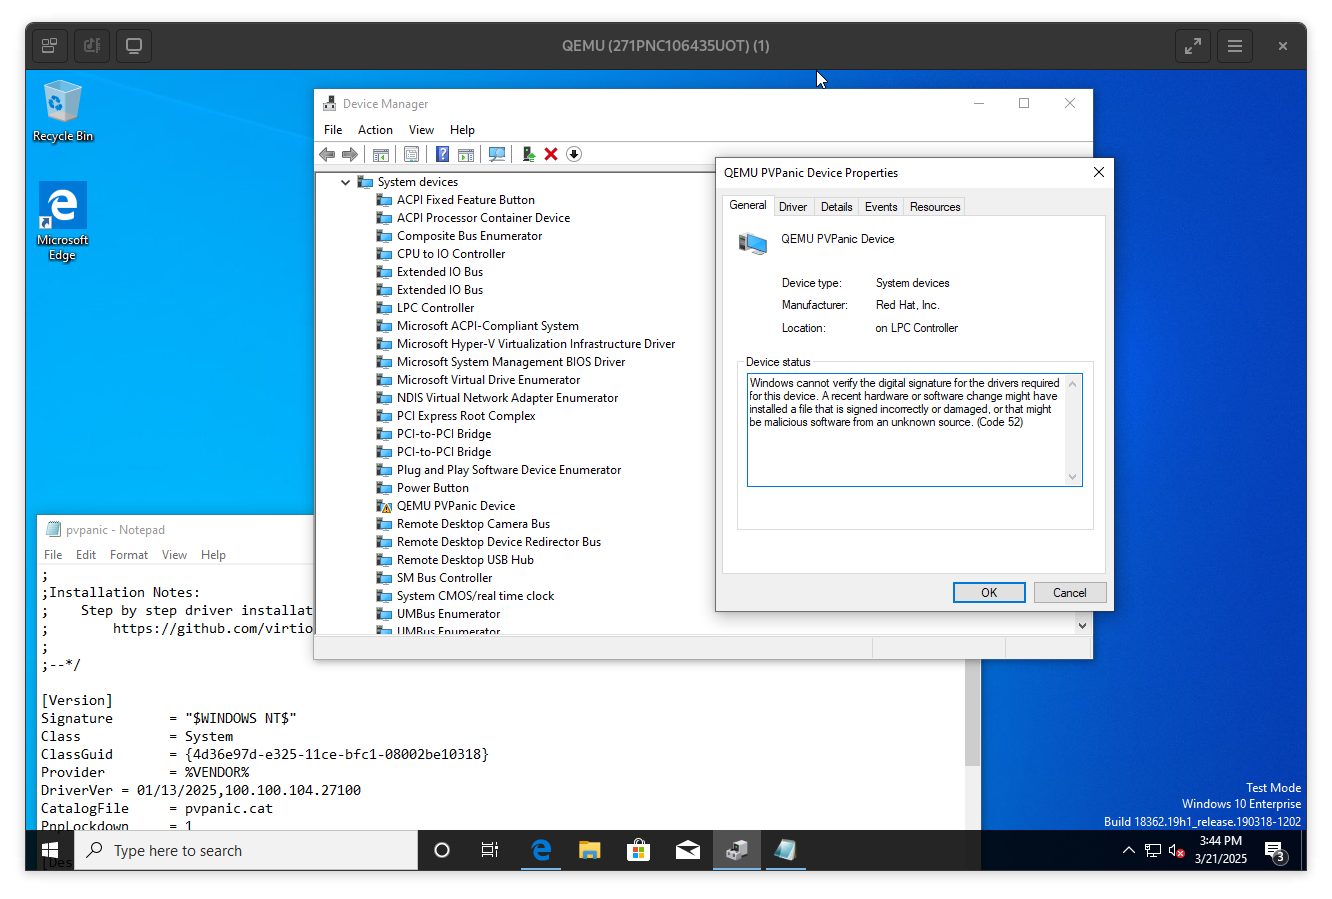Click the red X Uninstall device icon

[551, 154]
